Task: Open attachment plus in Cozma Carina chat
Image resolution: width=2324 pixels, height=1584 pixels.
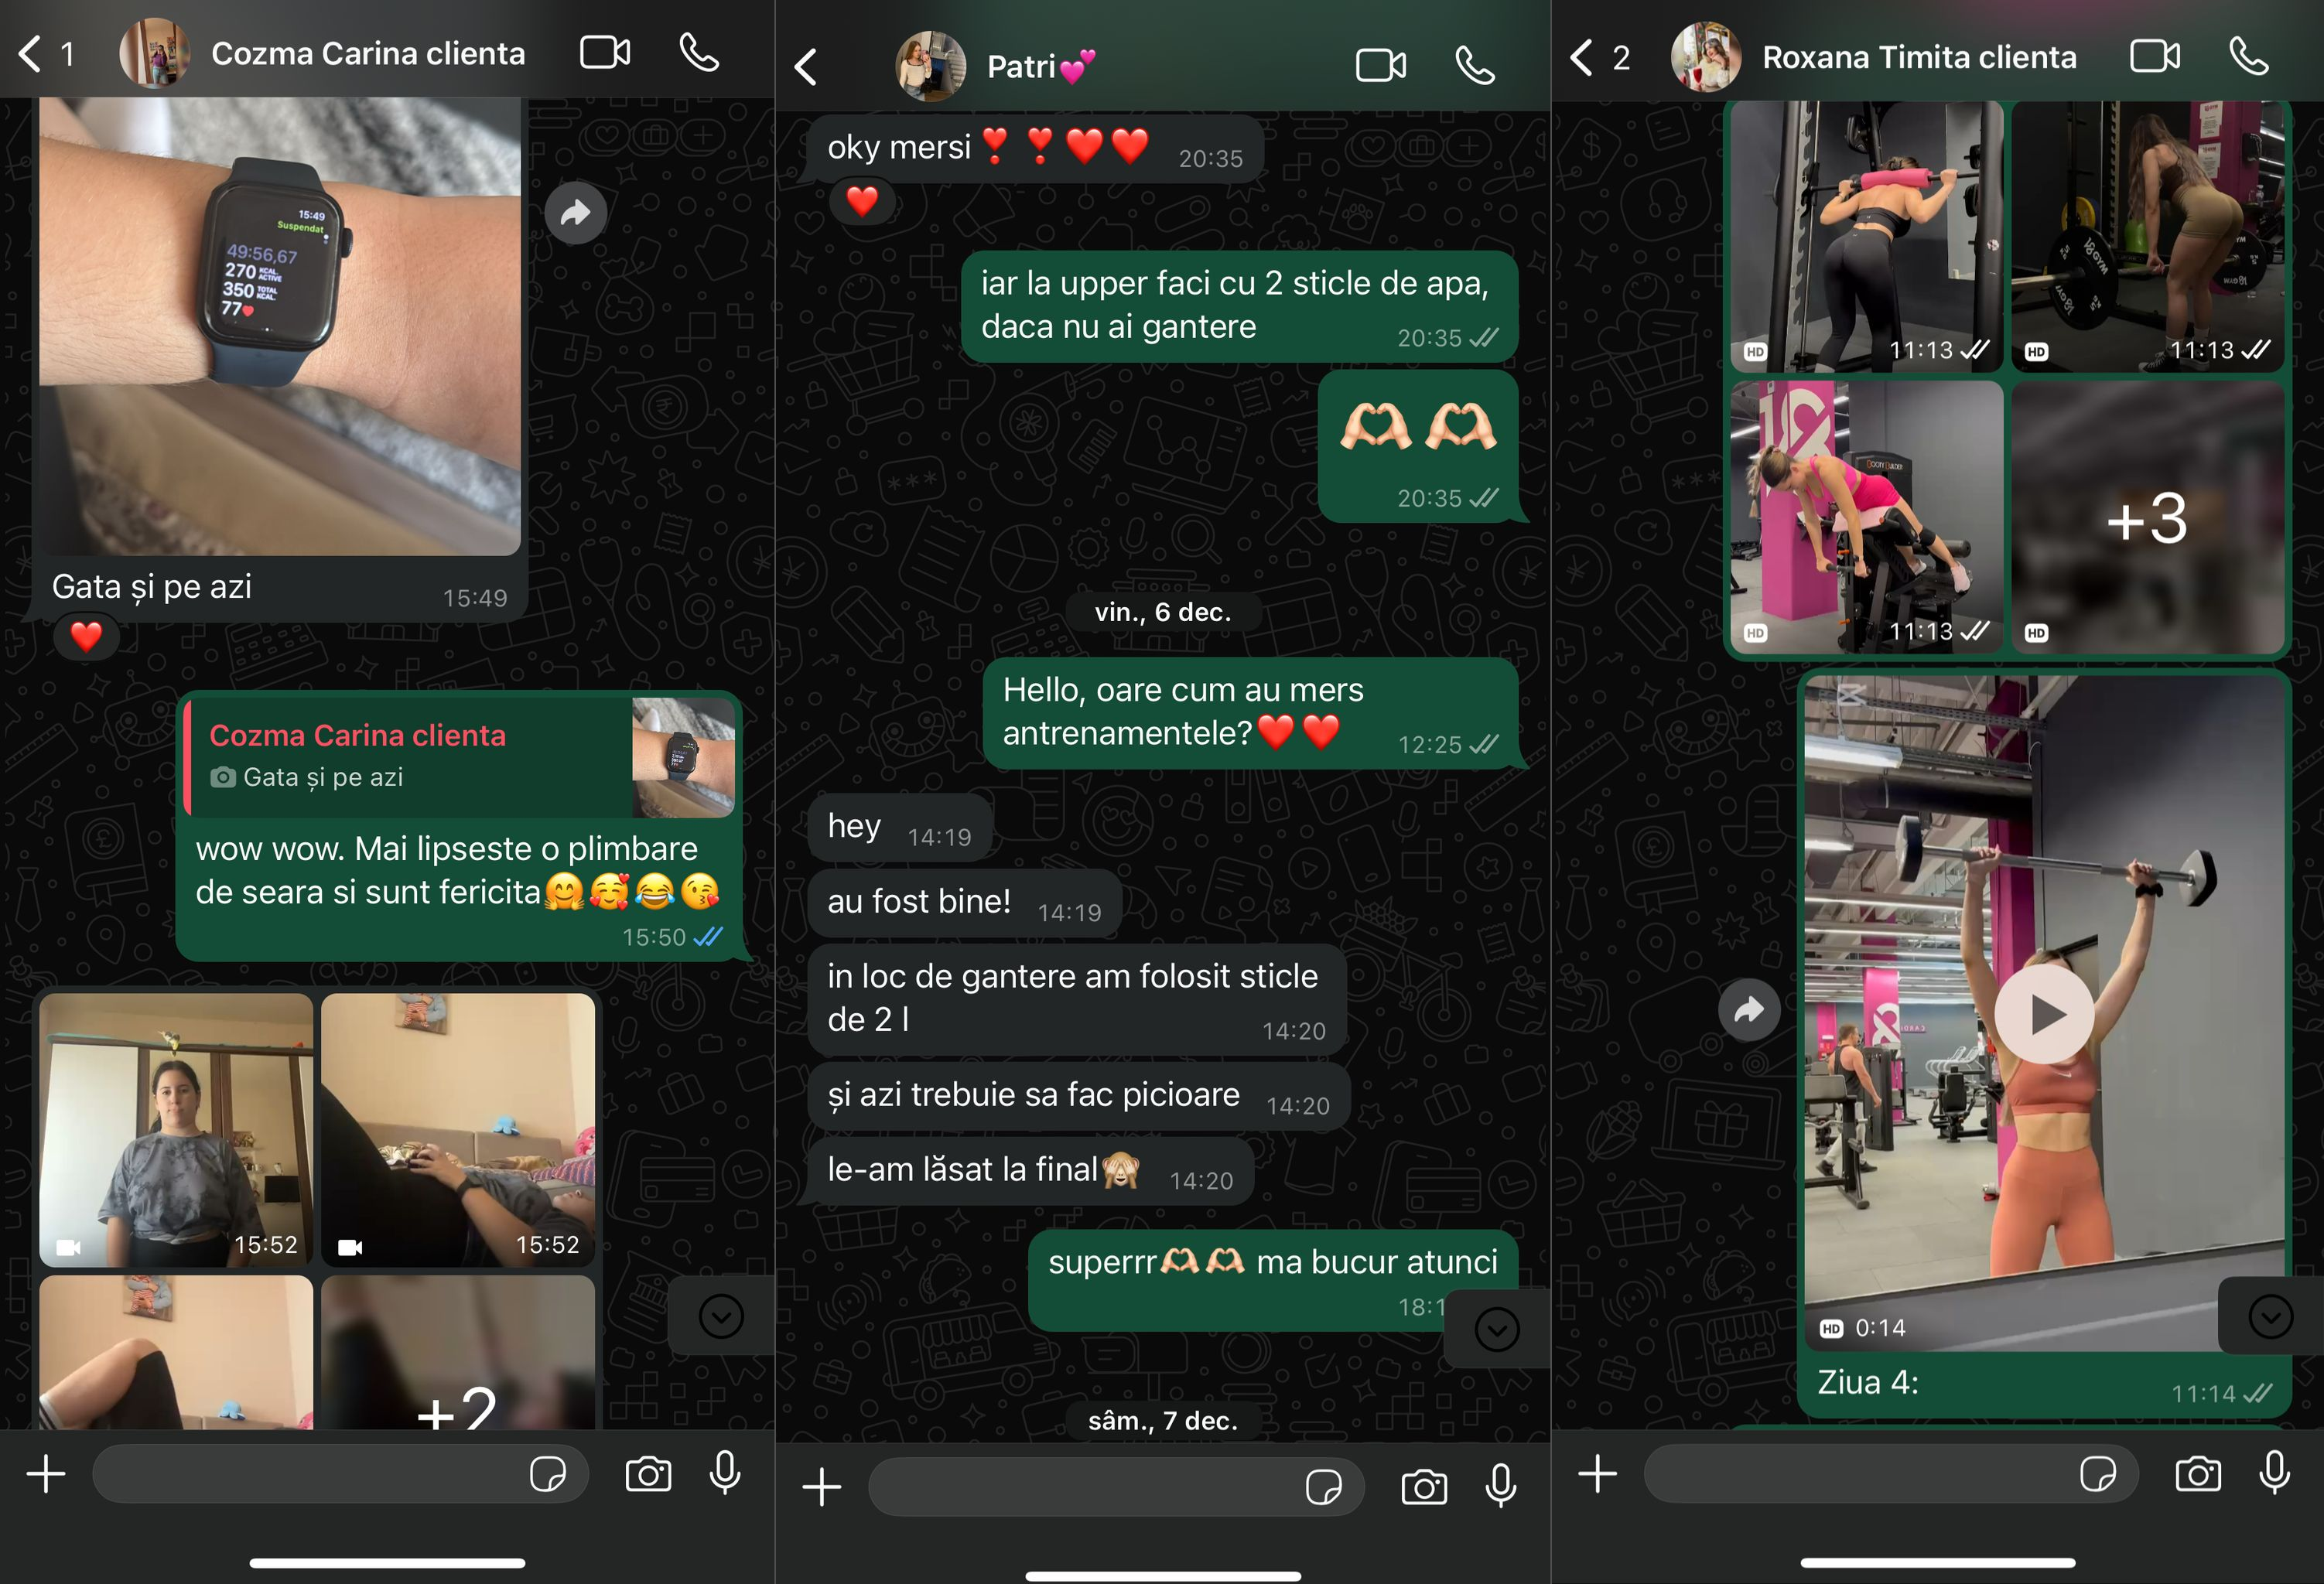Action: tap(46, 1473)
